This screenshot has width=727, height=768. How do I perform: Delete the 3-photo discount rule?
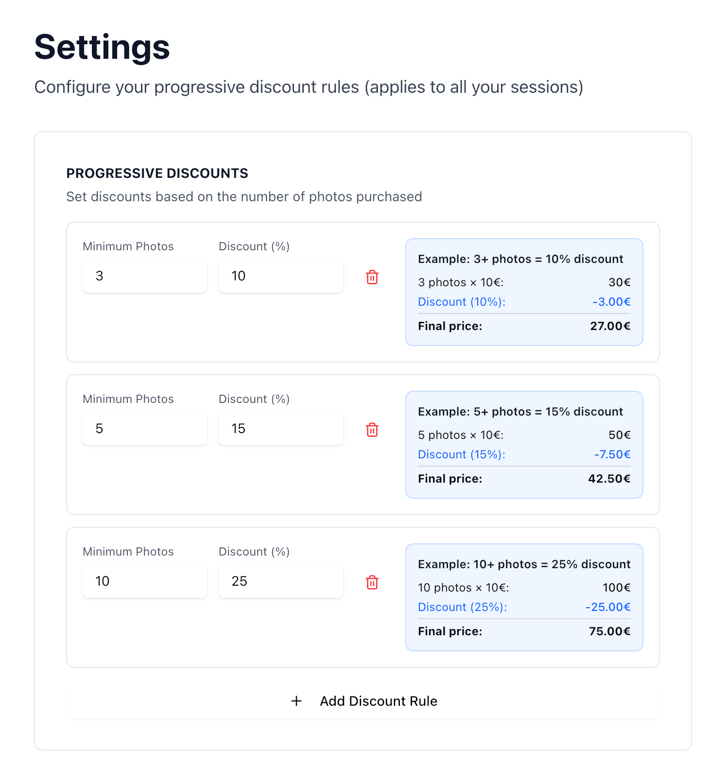pyautogui.click(x=372, y=277)
